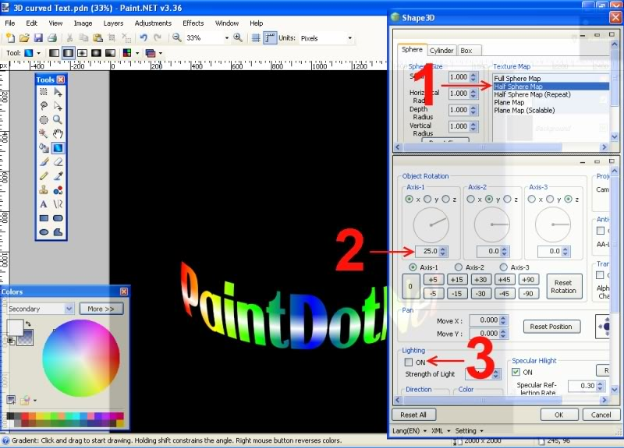Switch to the Box tab
Image resolution: width=624 pixels, height=448 pixels.
466,50
